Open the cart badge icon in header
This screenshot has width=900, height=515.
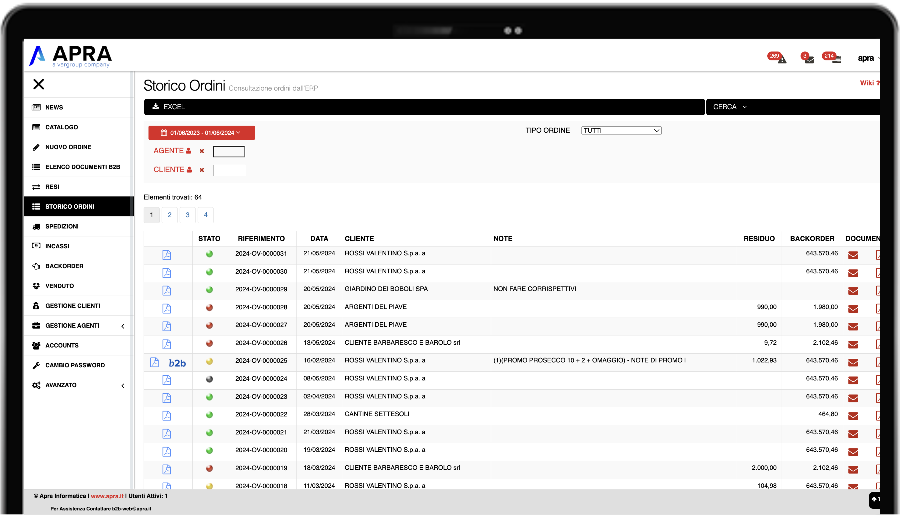832,57
